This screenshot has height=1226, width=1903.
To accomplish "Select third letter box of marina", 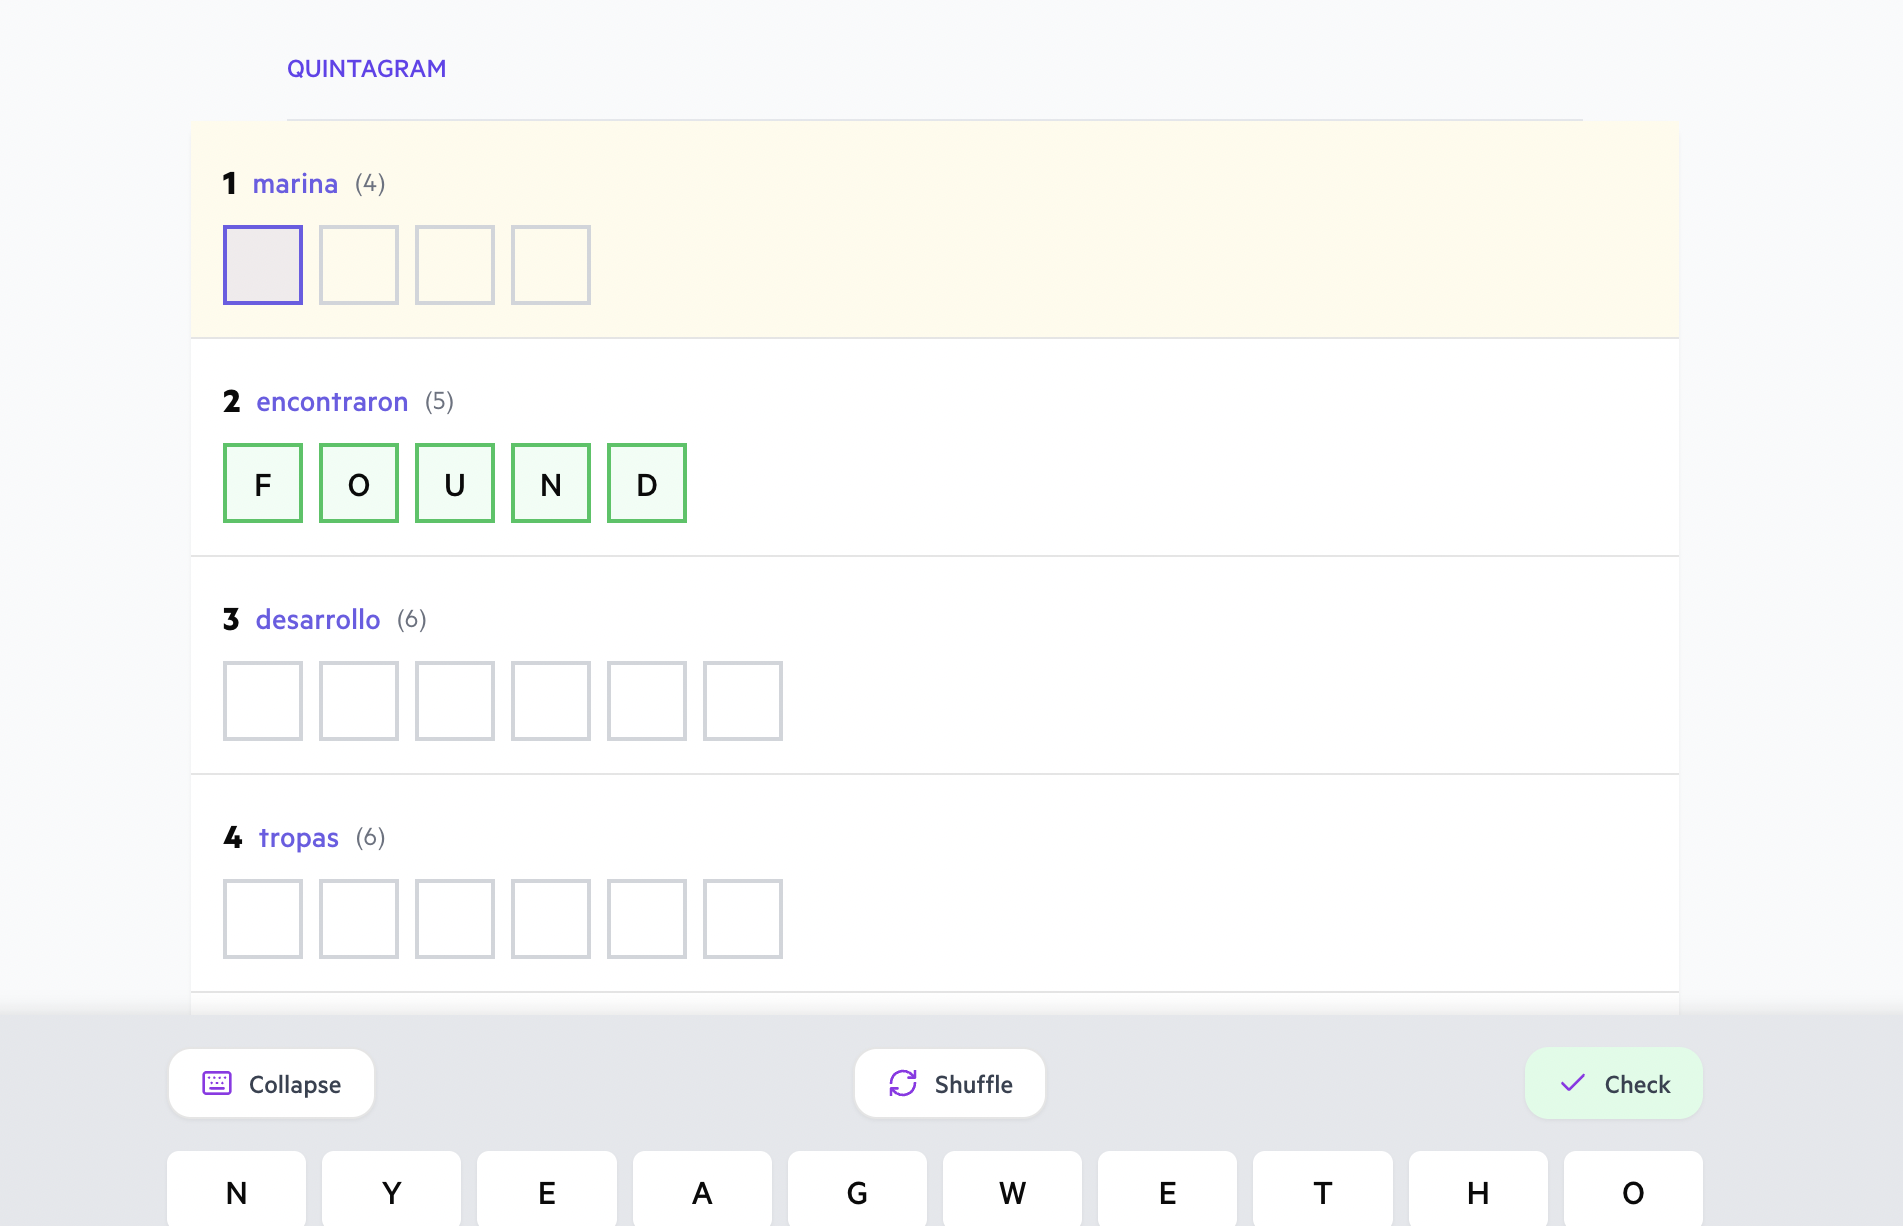I will tap(455, 265).
